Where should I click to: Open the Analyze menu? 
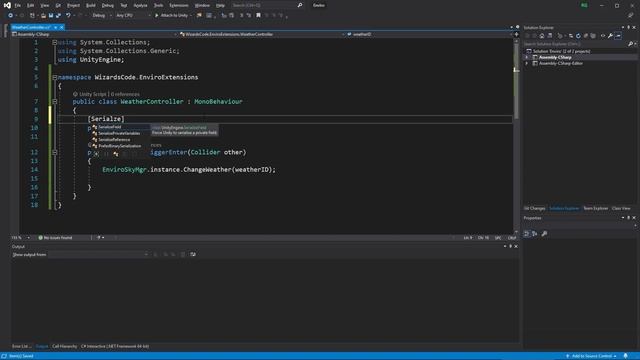pyautogui.click(x=140, y=5)
